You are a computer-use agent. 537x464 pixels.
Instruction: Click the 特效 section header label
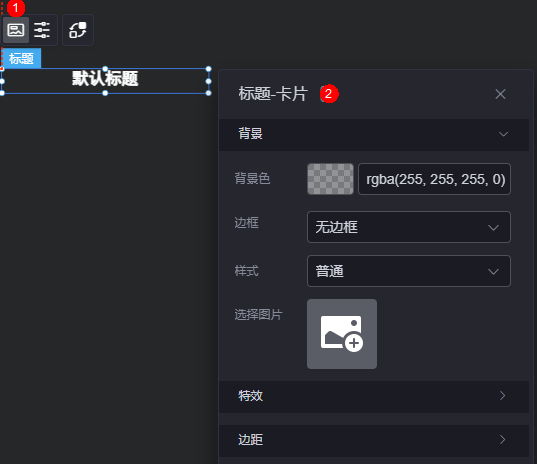pyautogui.click(x=250, y=396)
